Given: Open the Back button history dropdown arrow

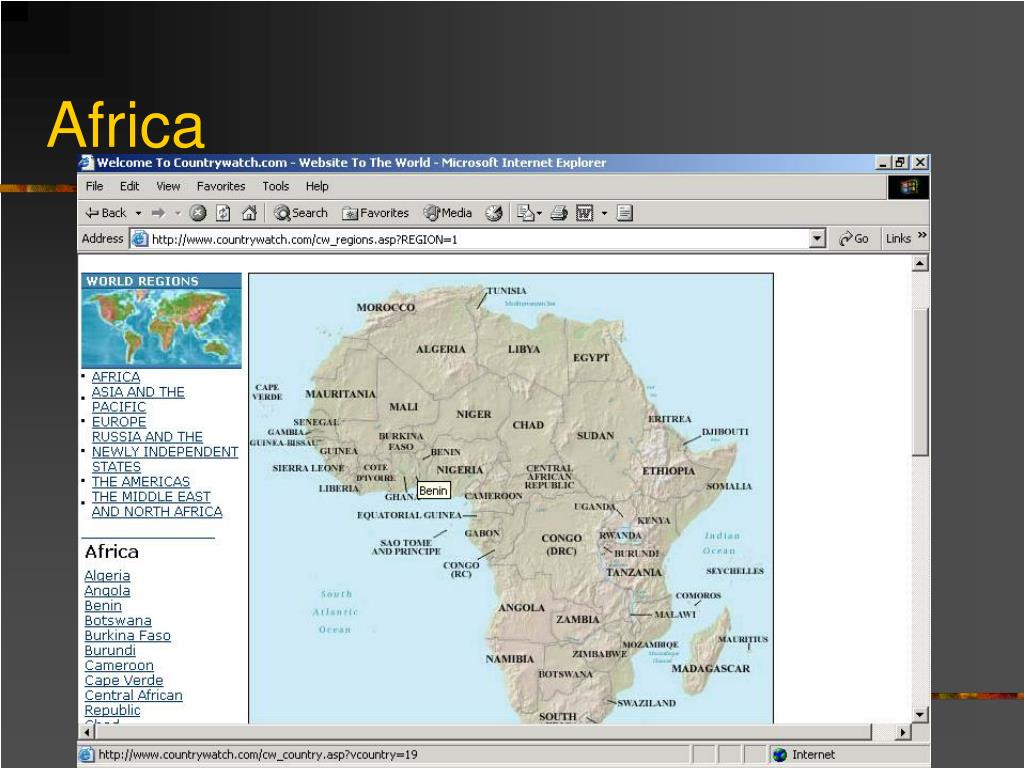Looking at the screenshot, I should pyautogui.click(x=138, y=213).
